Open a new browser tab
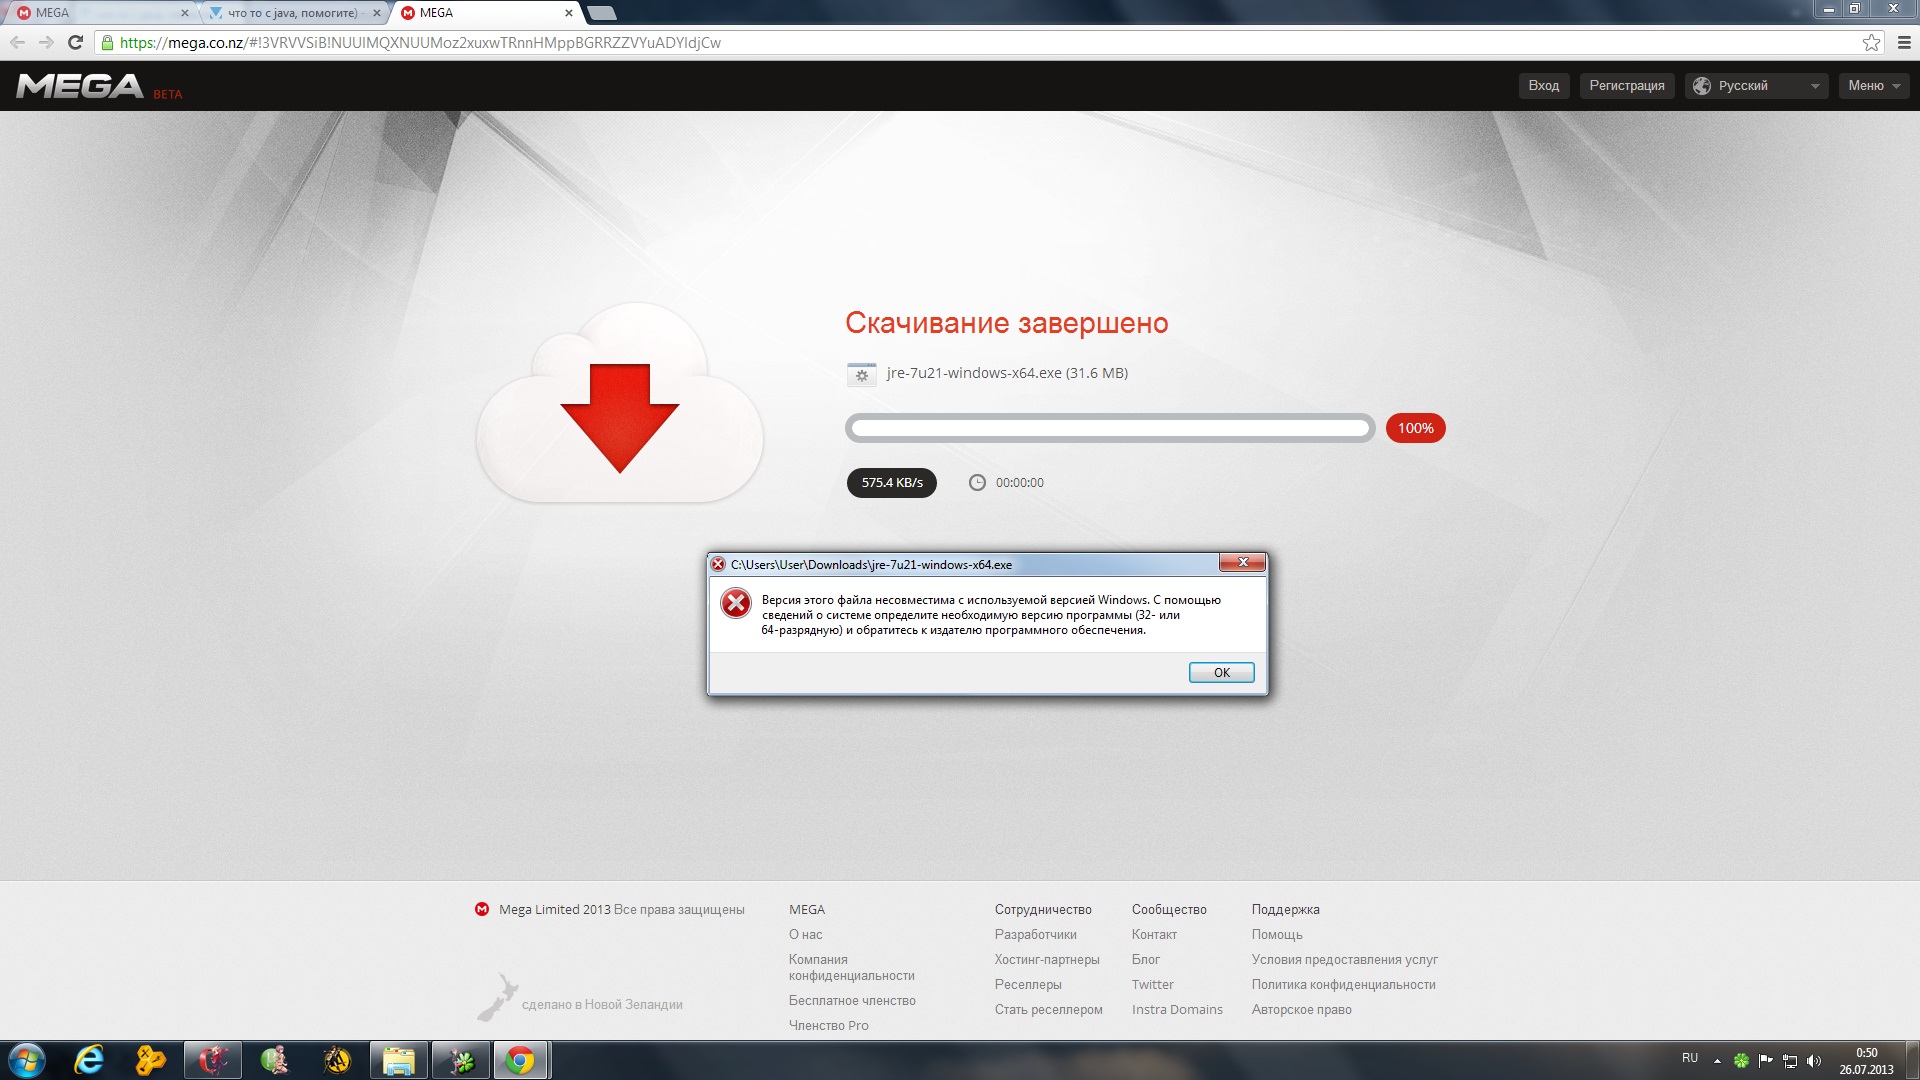This screenshot has width=1920, height=1080. click(602, 13)
